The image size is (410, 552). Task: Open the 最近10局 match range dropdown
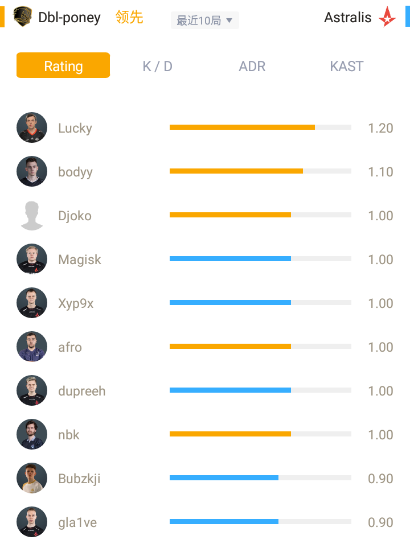coord(205,20)
